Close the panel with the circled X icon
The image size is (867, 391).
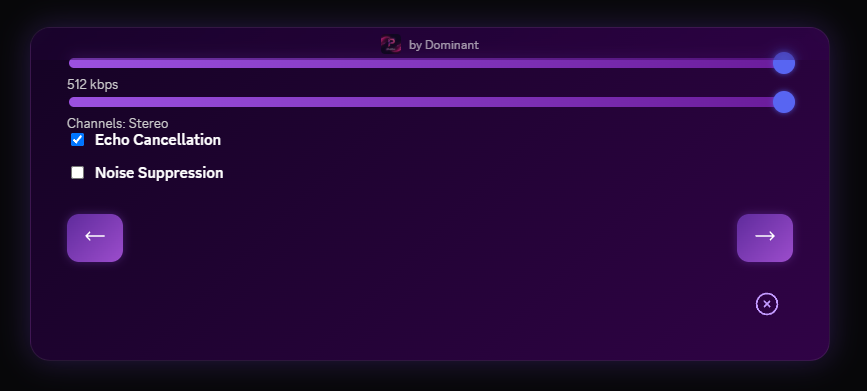[x=767, y=304]
